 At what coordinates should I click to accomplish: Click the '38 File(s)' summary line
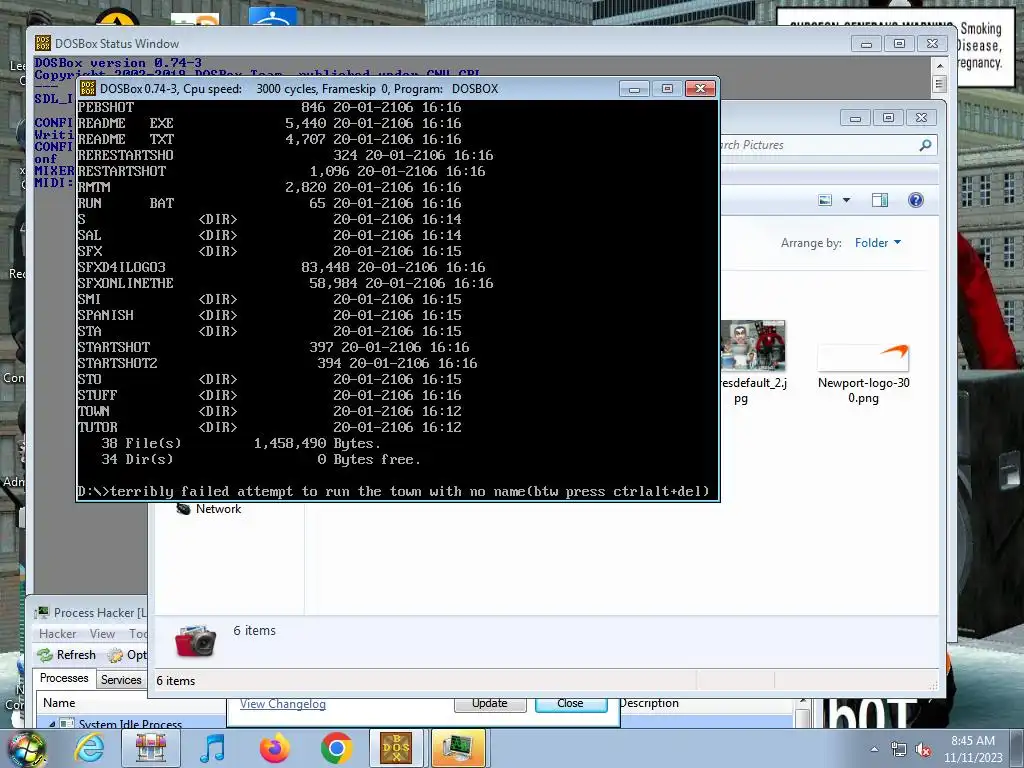(240, 443)
